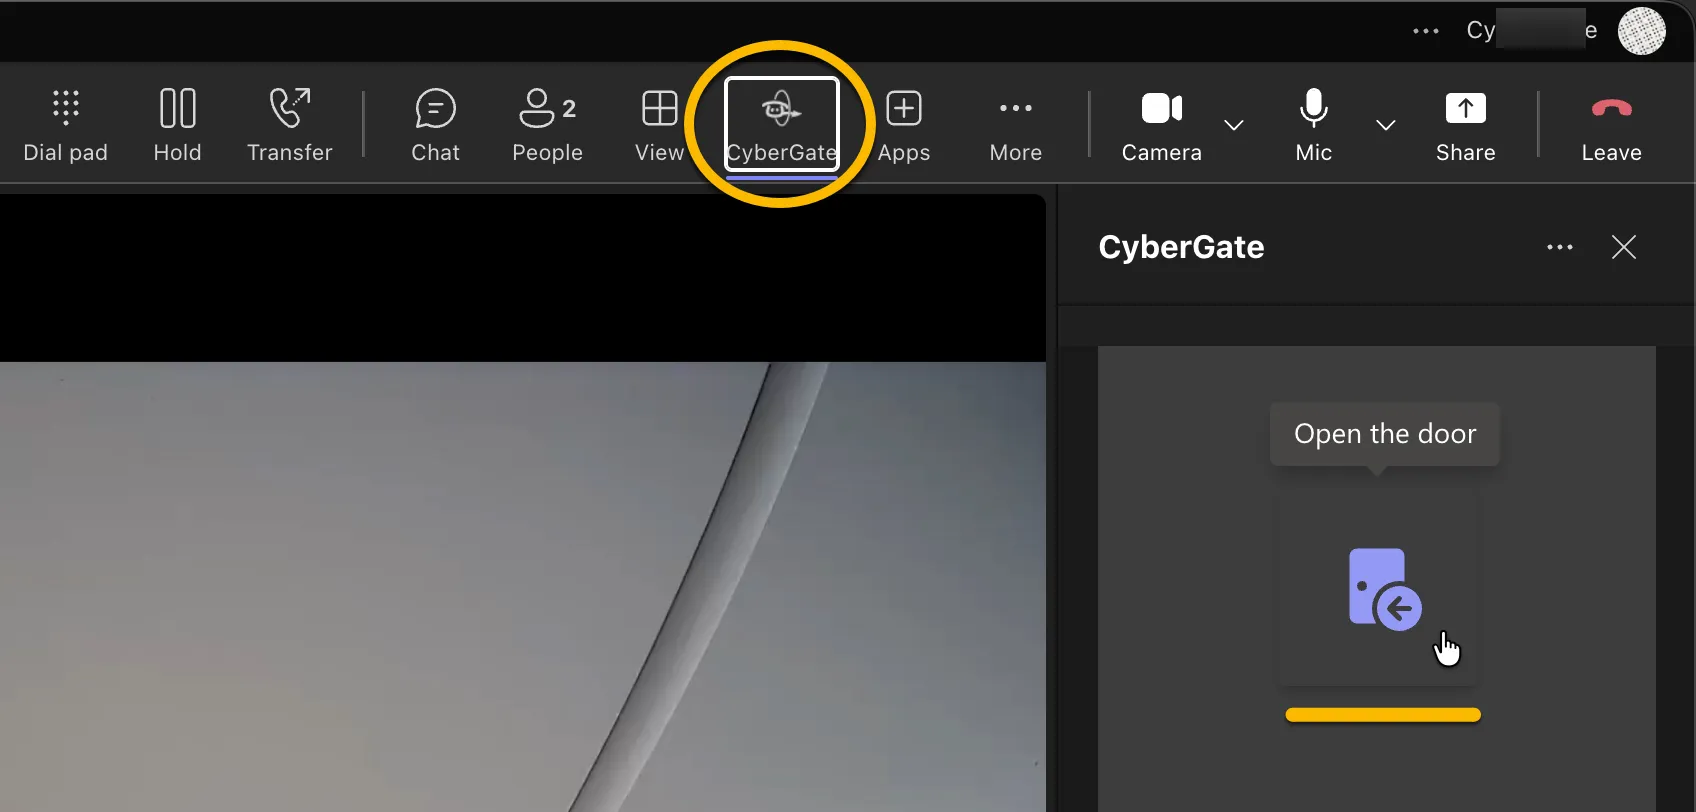Open title bar more options menu
Viewport: 1696px width, 812px height.
pos(1426,31)
